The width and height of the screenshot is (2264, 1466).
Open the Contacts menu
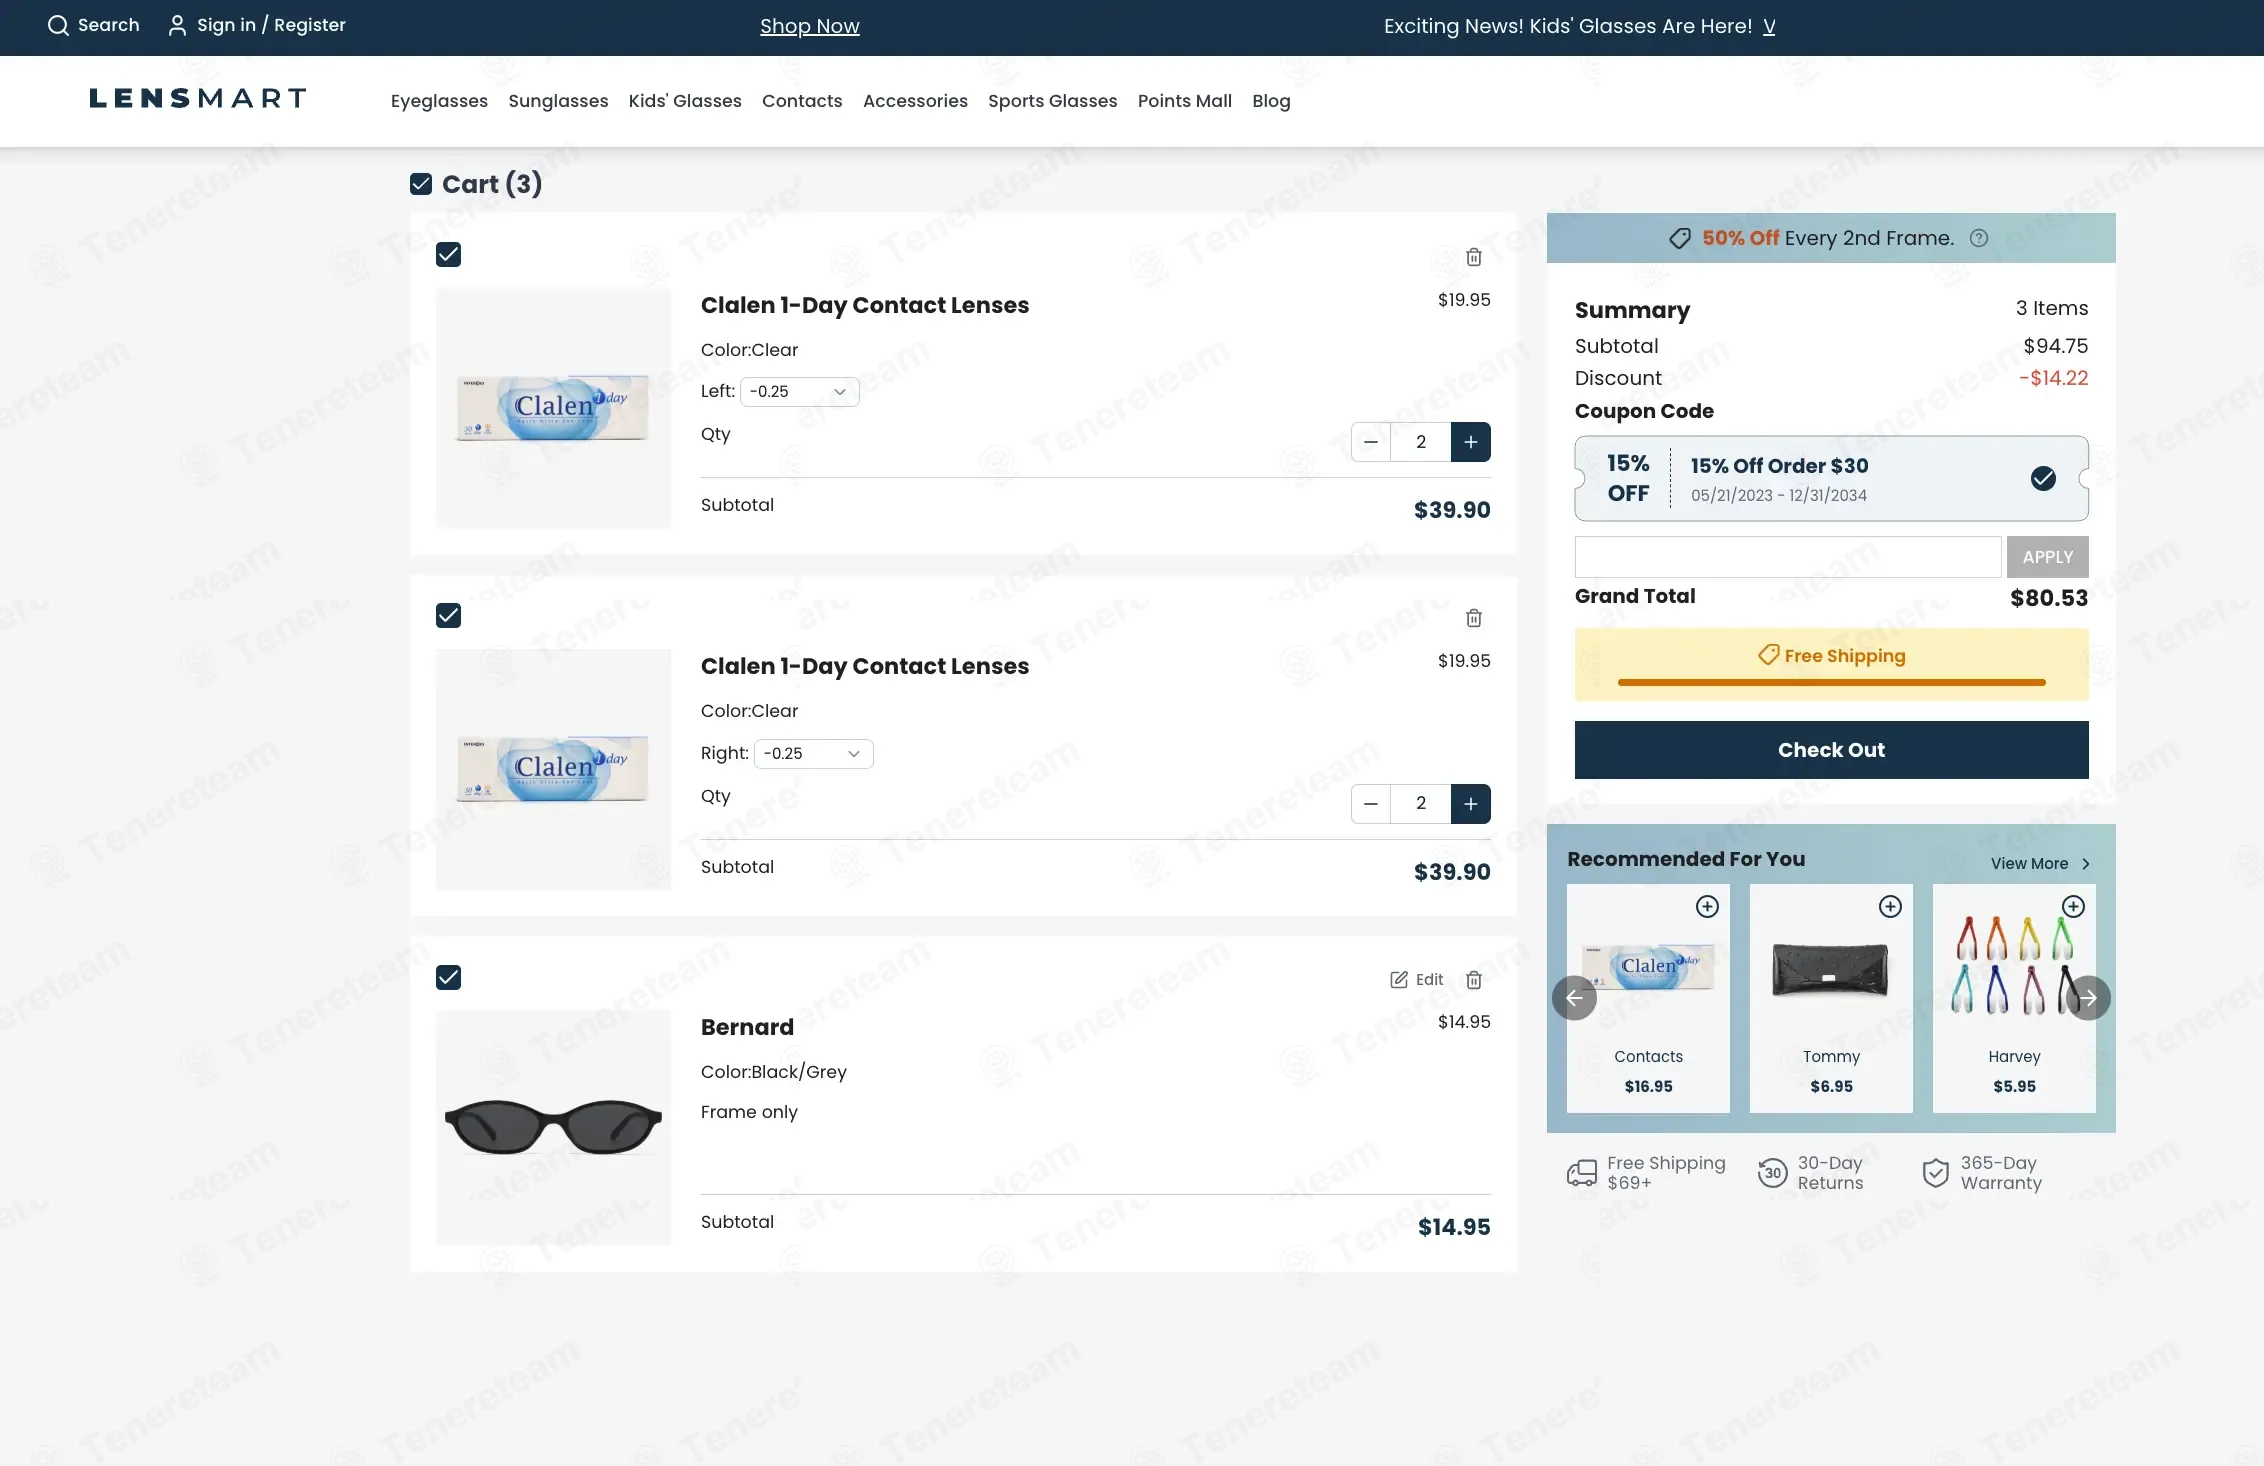(802, 101)
